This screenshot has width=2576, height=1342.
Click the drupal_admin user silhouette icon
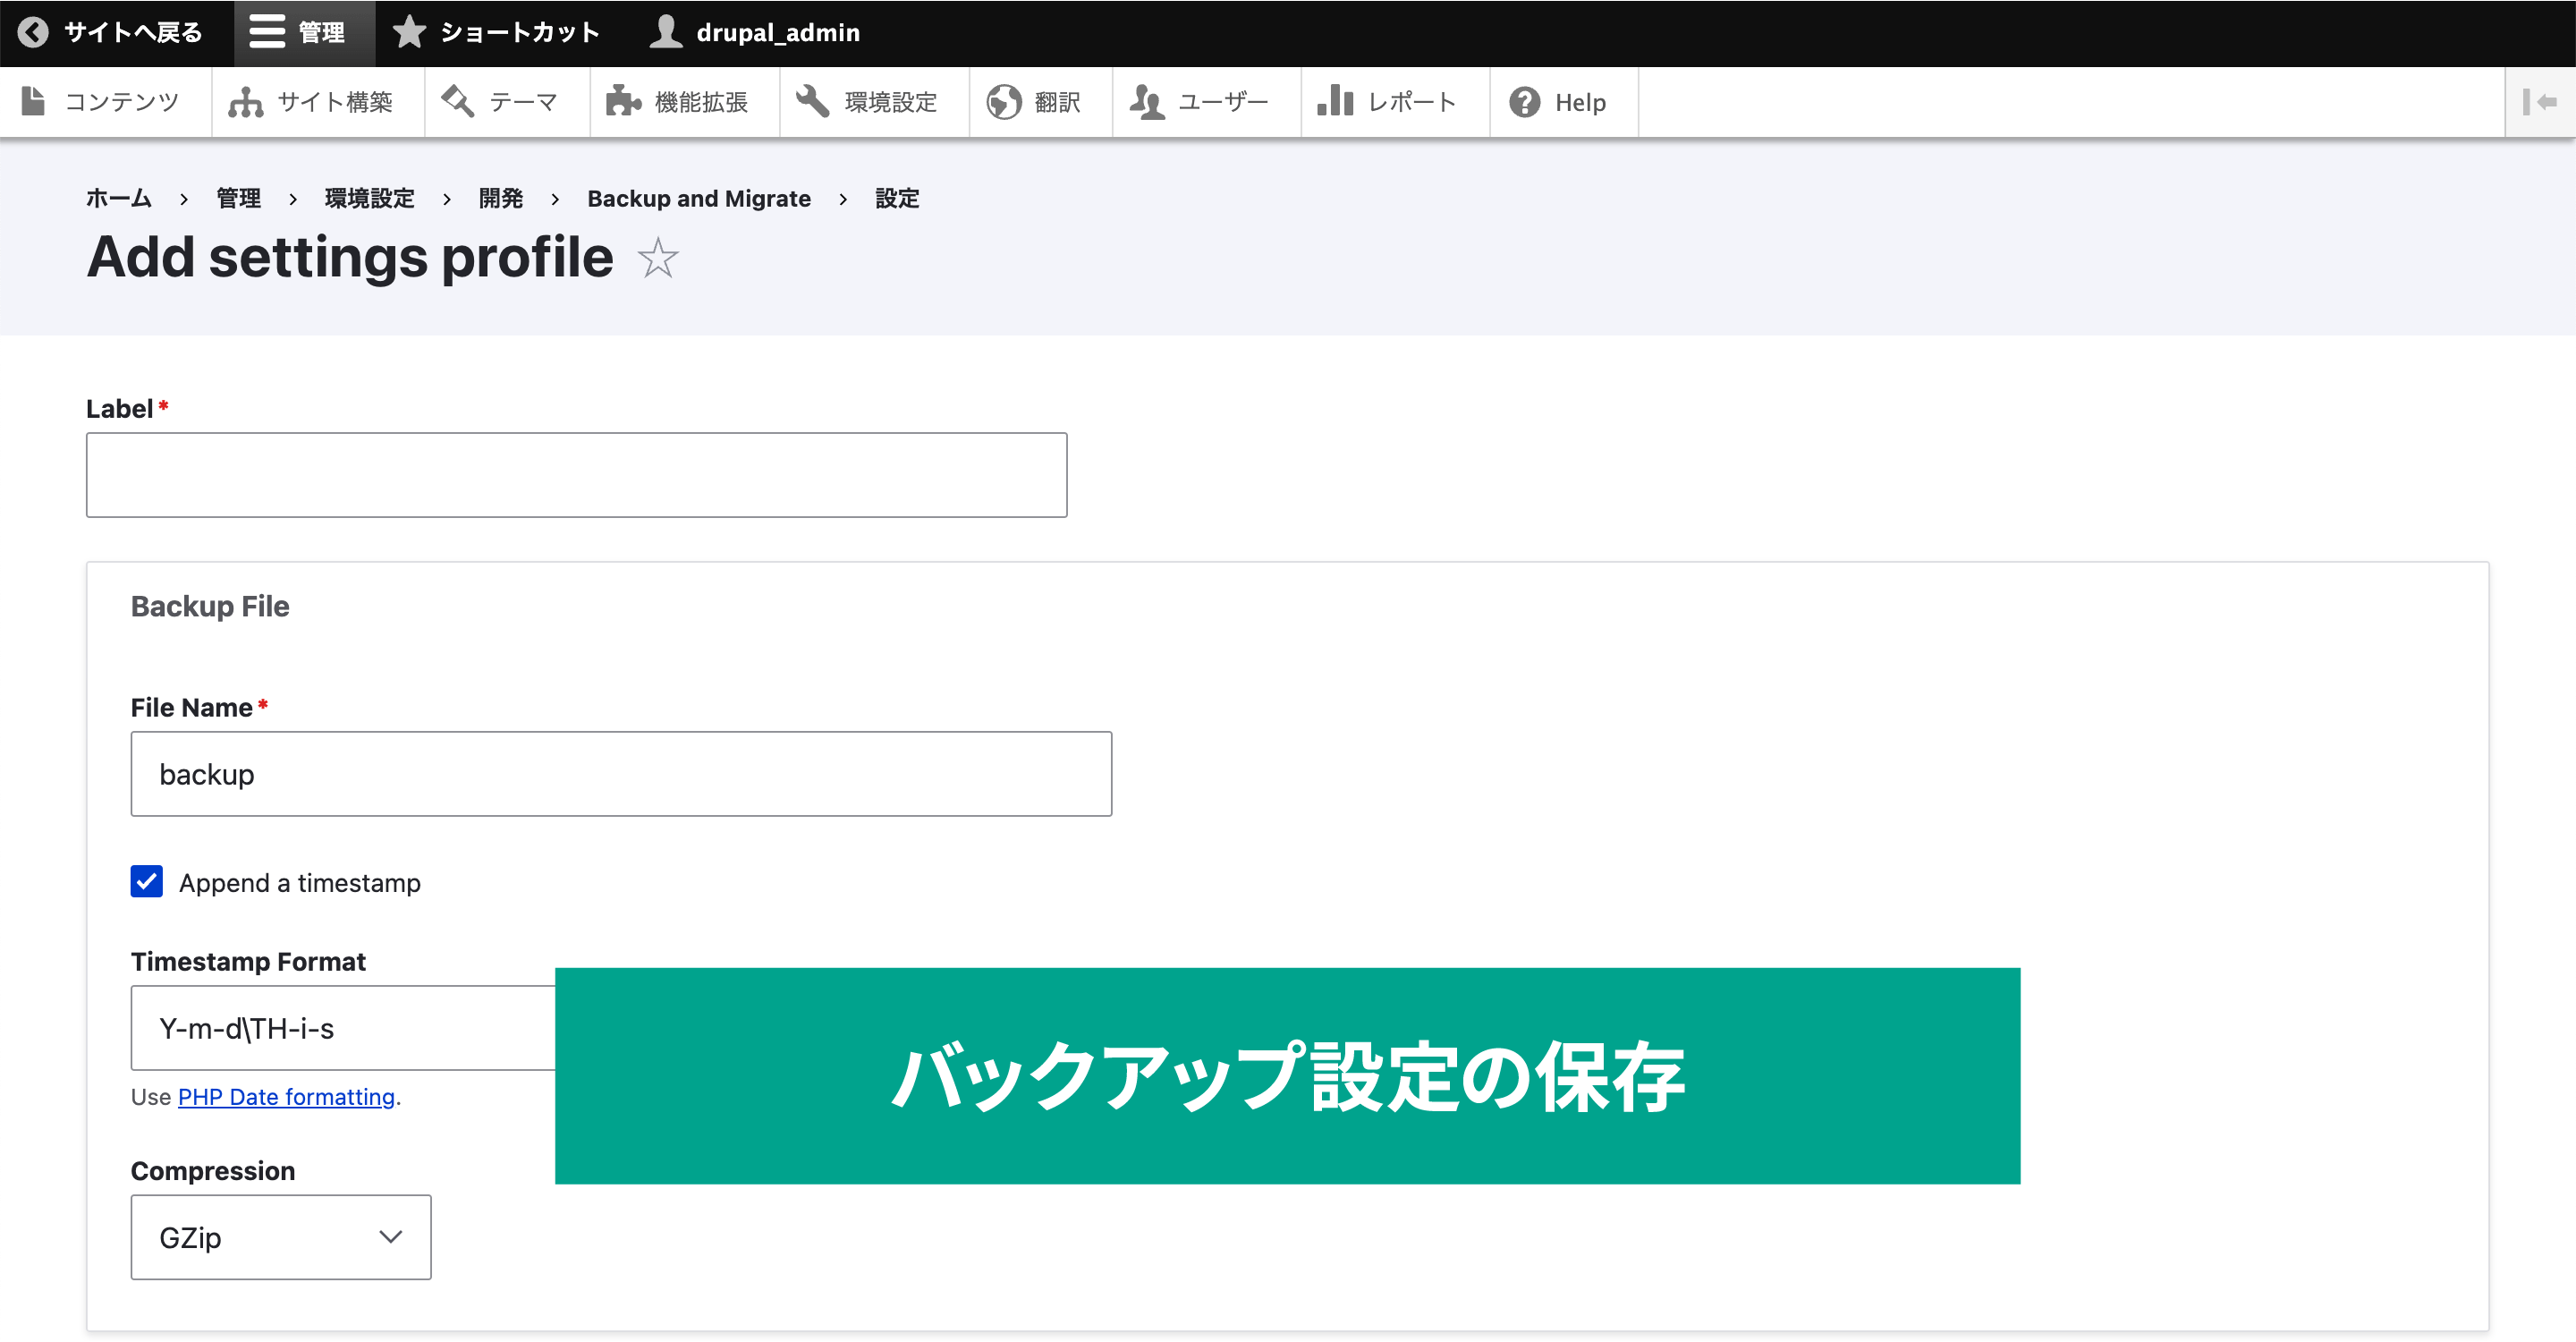(x=666, y=32)
